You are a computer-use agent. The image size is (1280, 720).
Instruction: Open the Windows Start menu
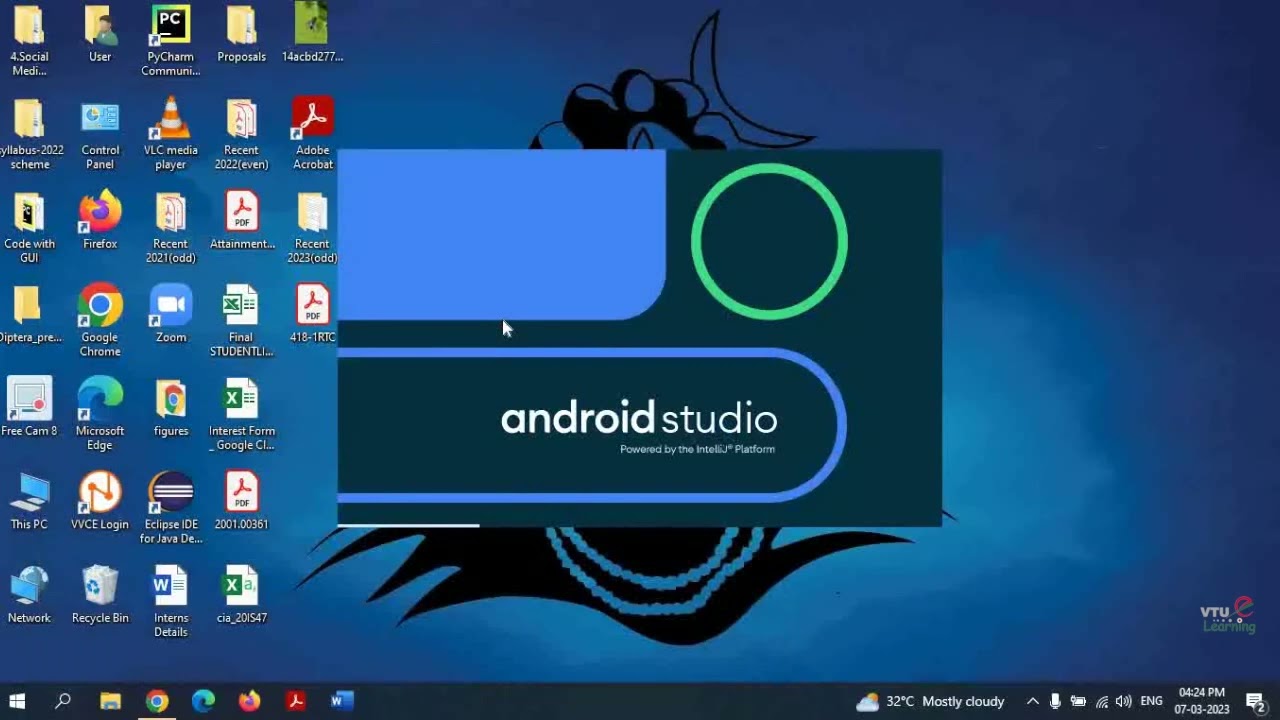[17, 701]
